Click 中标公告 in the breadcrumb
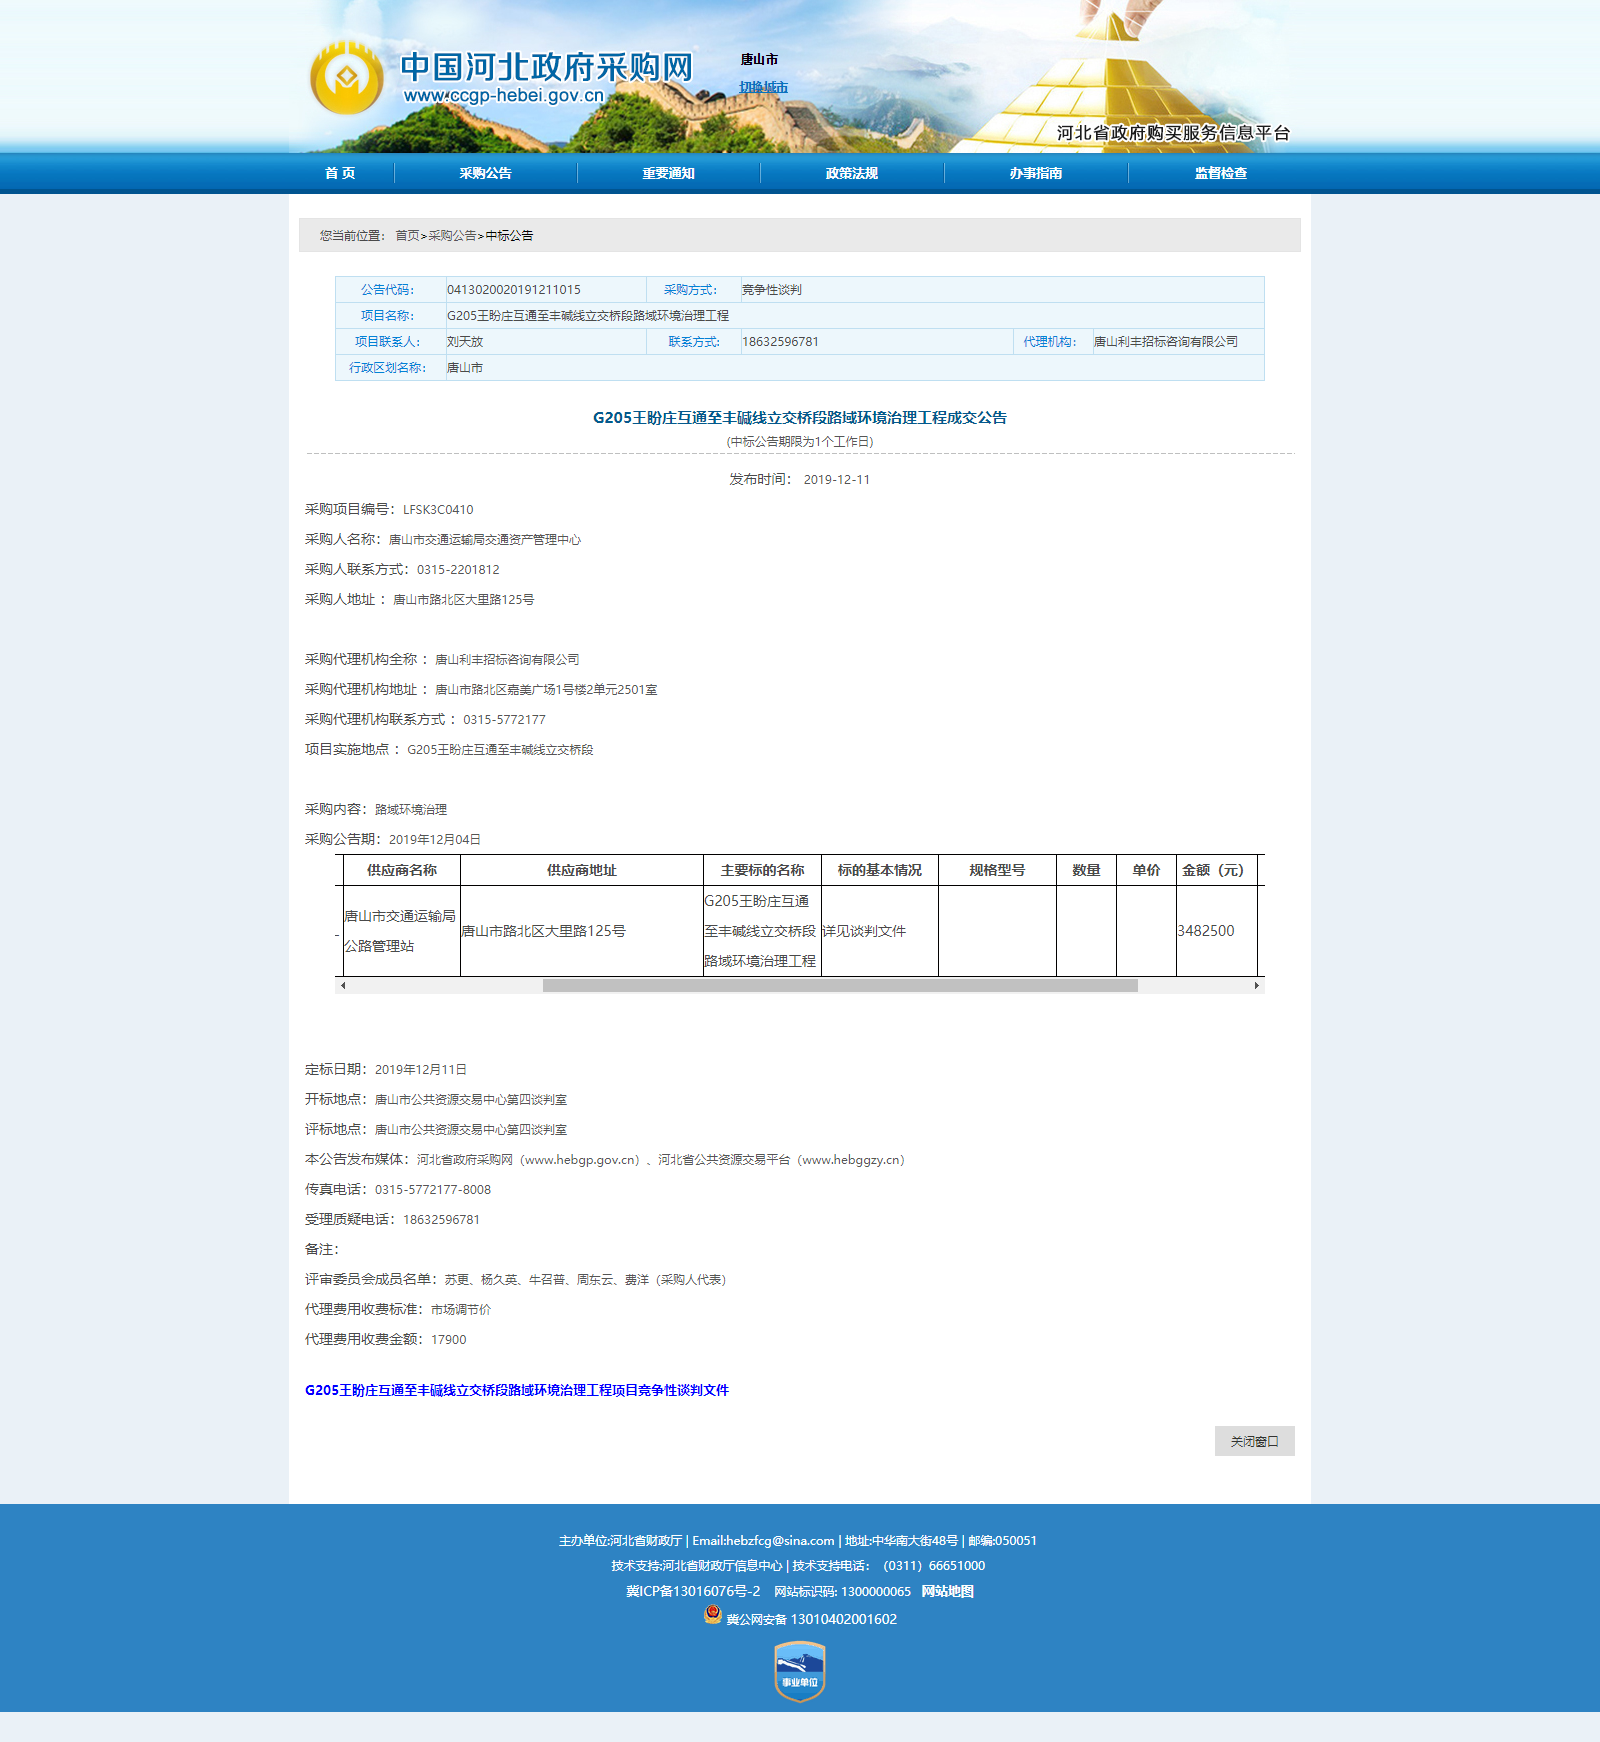The width and height of the screenshot is (1600, 1742). (509, 236)
